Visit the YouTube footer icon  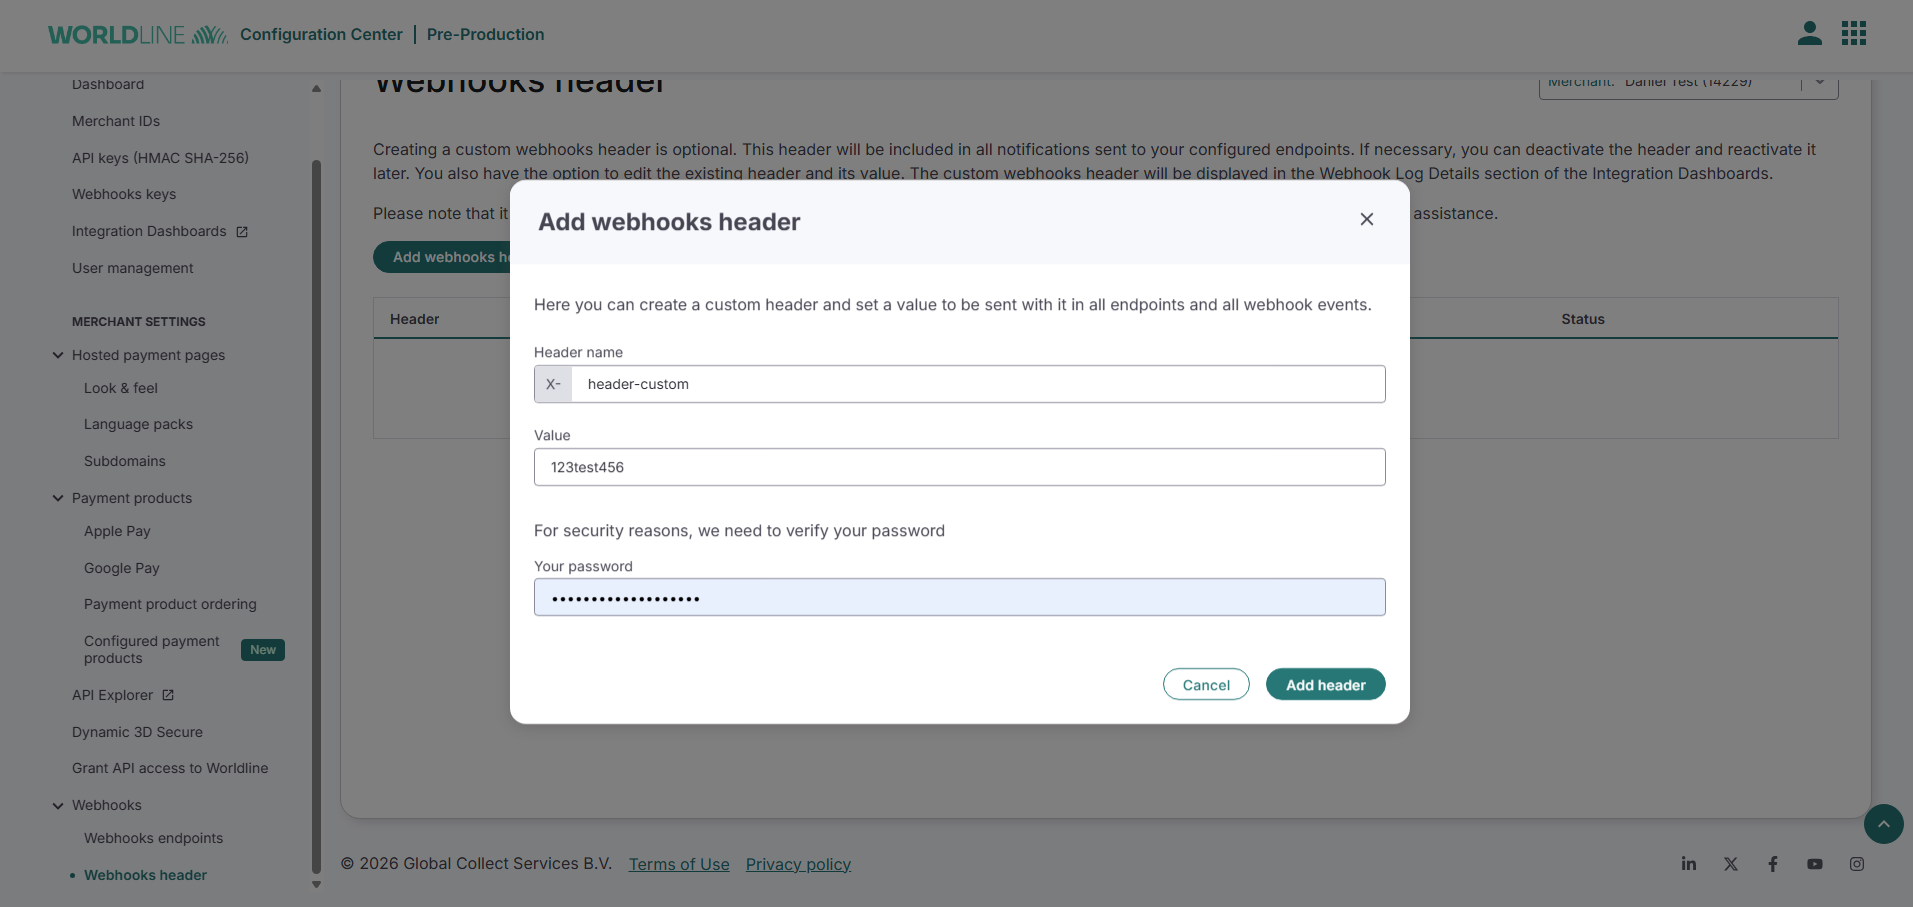tap(1814, 864)
